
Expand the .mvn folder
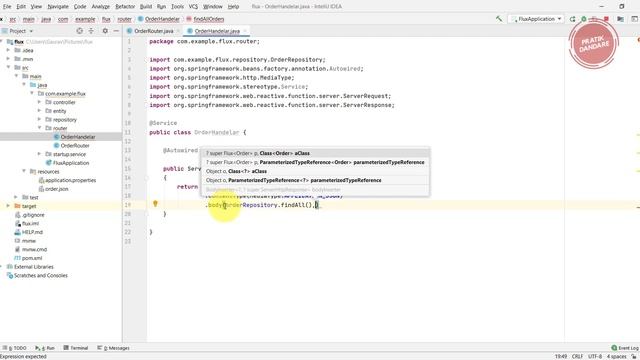(x=8, y=59)
